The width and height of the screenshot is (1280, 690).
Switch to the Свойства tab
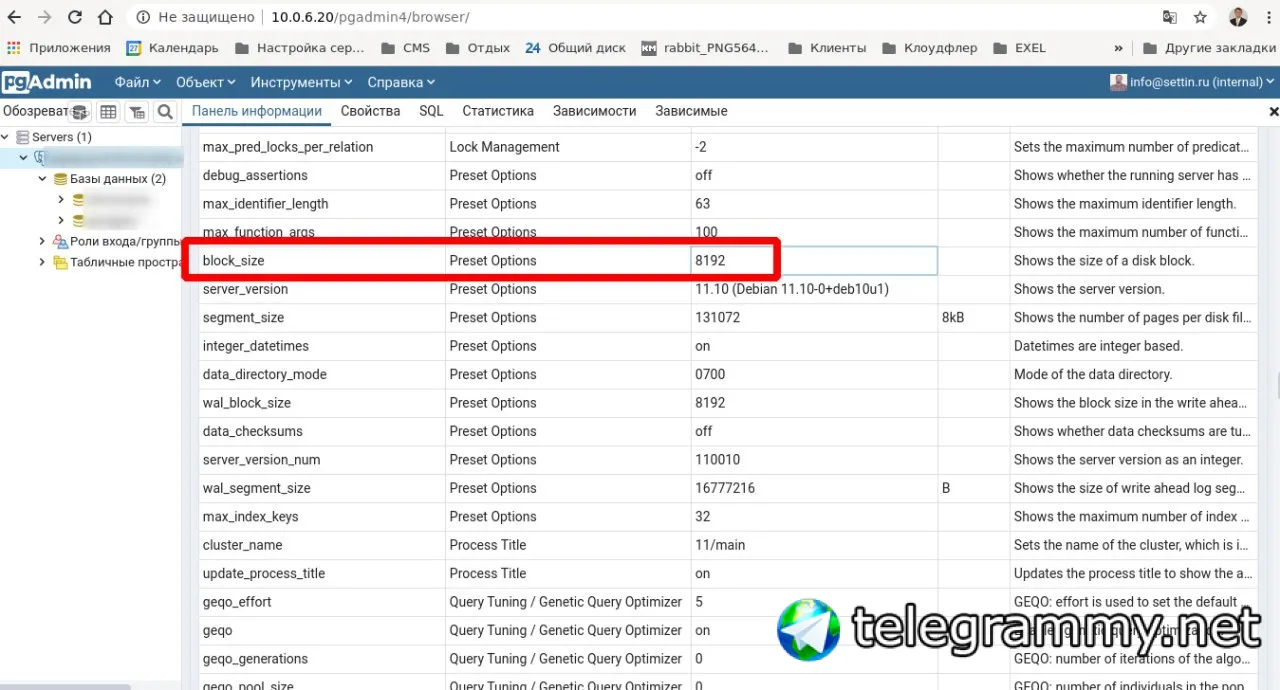[x=370, y=111]
